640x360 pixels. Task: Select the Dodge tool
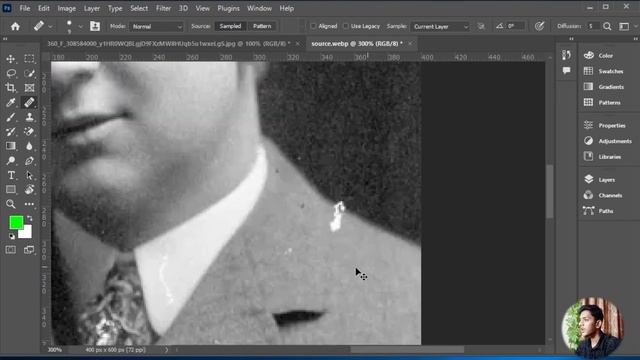pos(11,161)
